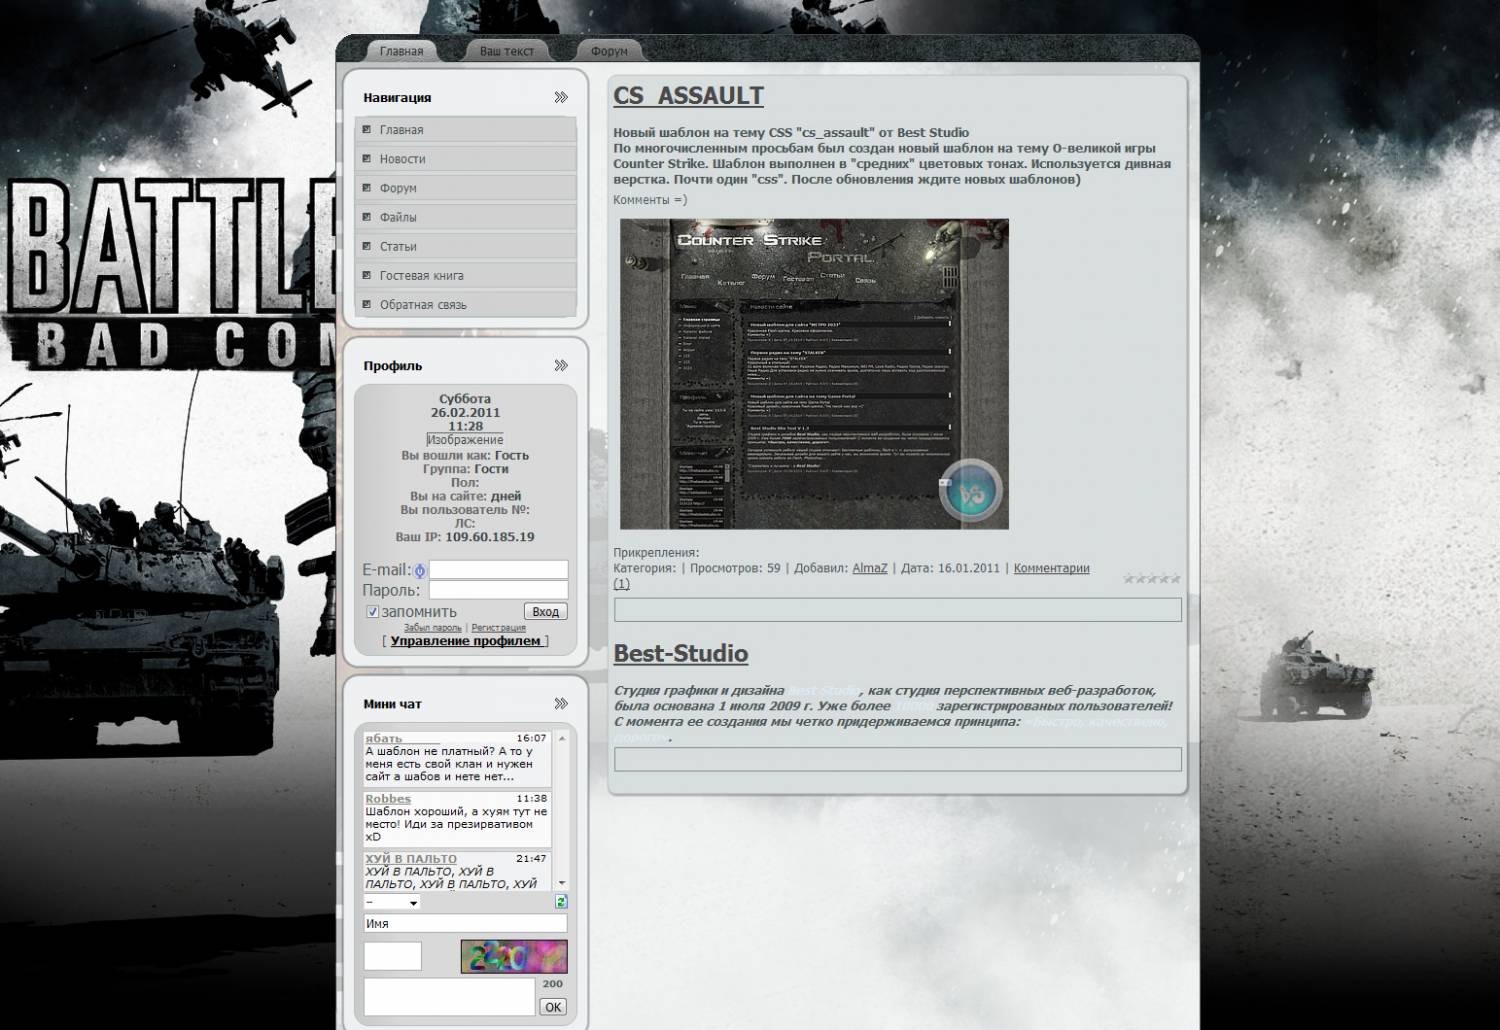Open the Регистрация link
Viewport: 1500px width, 1030px height.
[x=498, y=627]
